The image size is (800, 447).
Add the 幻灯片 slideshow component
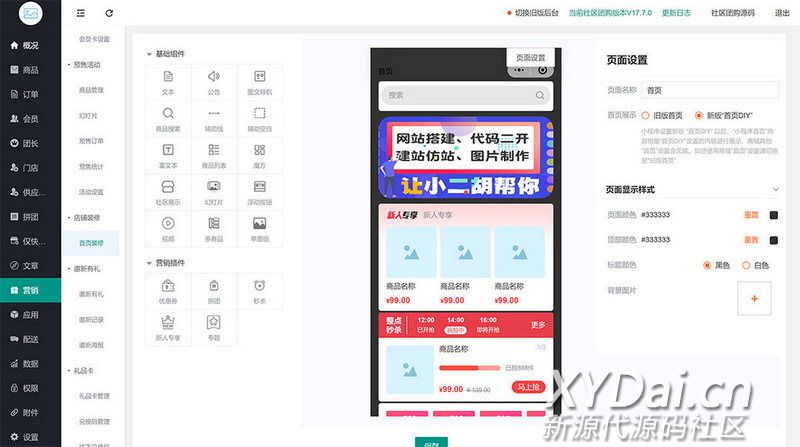tap(214, 193)
